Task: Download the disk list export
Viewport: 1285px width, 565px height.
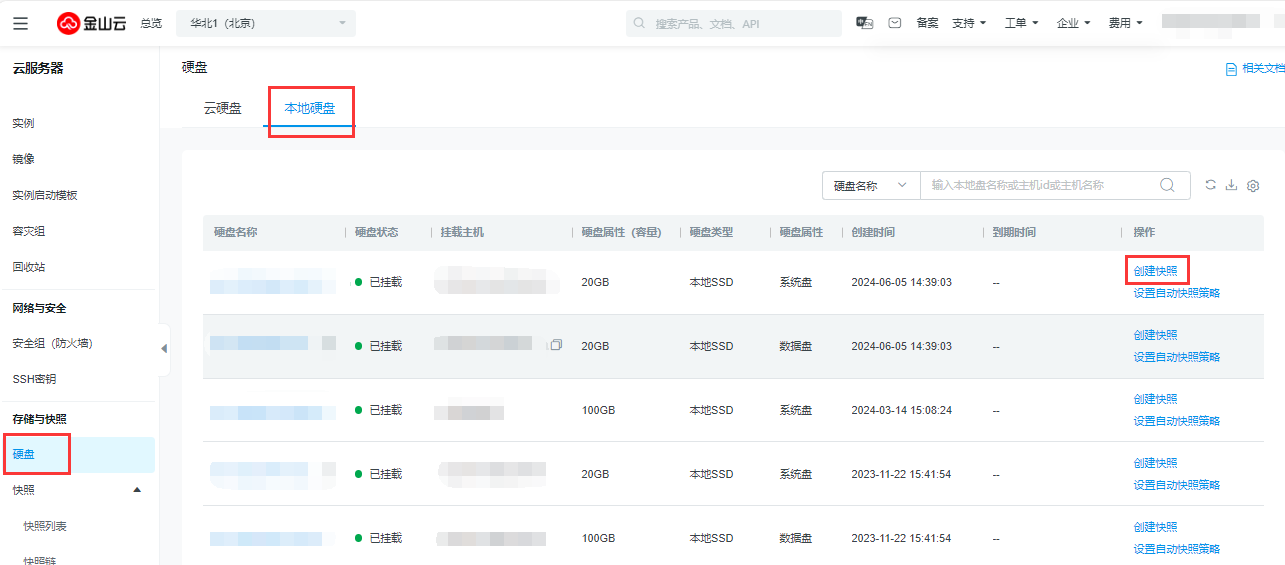Action: click(1231, 185)
